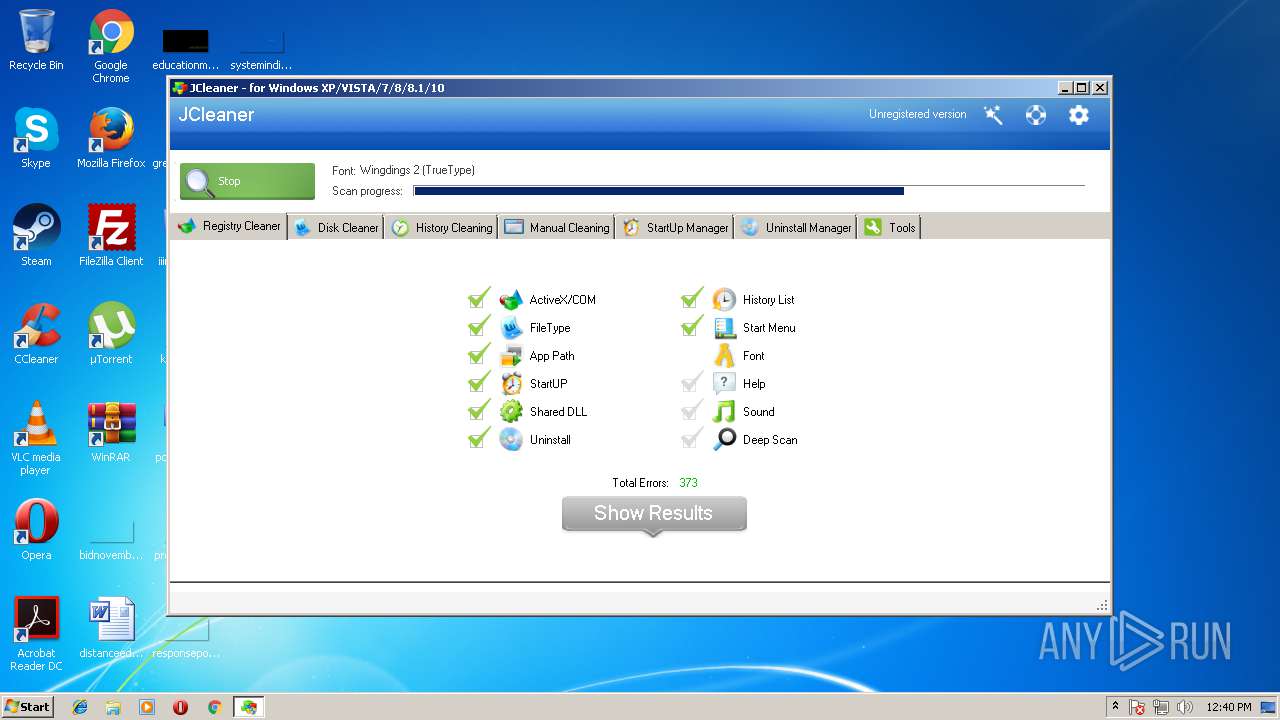This screenshot has height=720, width=1280.
Task: Switch to the Tools tab
Action: pos(889,227)
